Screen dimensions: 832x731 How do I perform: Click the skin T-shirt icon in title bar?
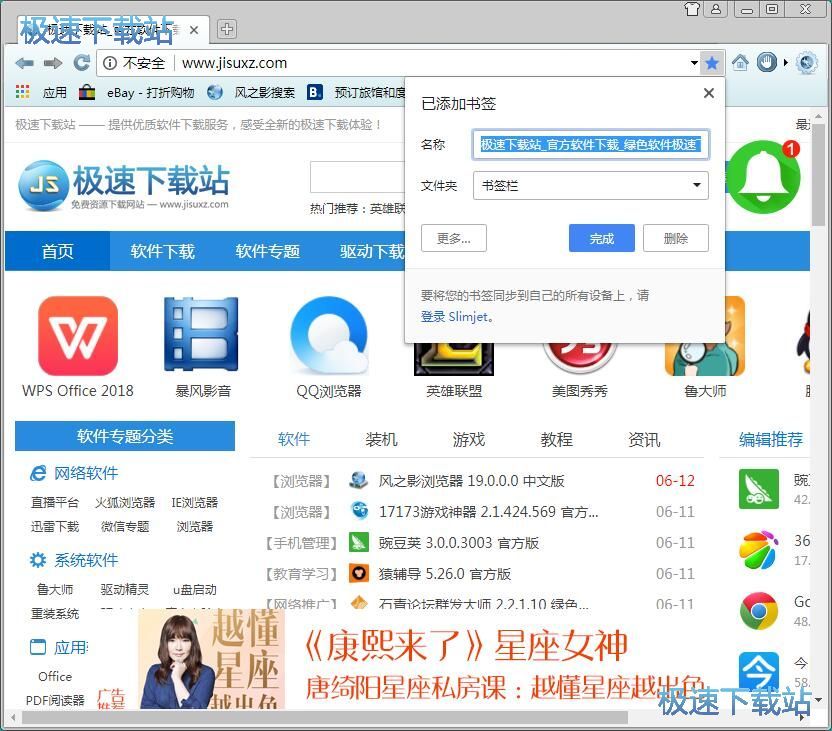tap(692, 9)
